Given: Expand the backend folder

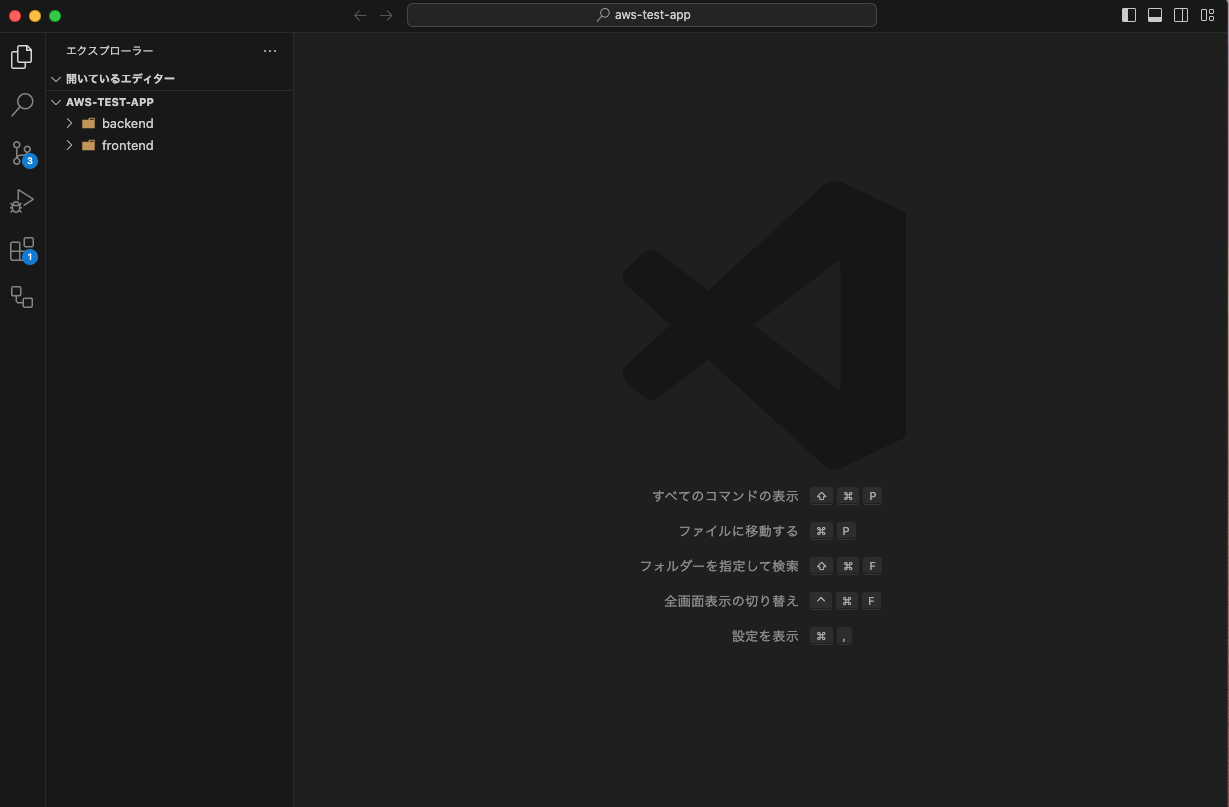Looking at the screenshot, I should coord(69,123).
